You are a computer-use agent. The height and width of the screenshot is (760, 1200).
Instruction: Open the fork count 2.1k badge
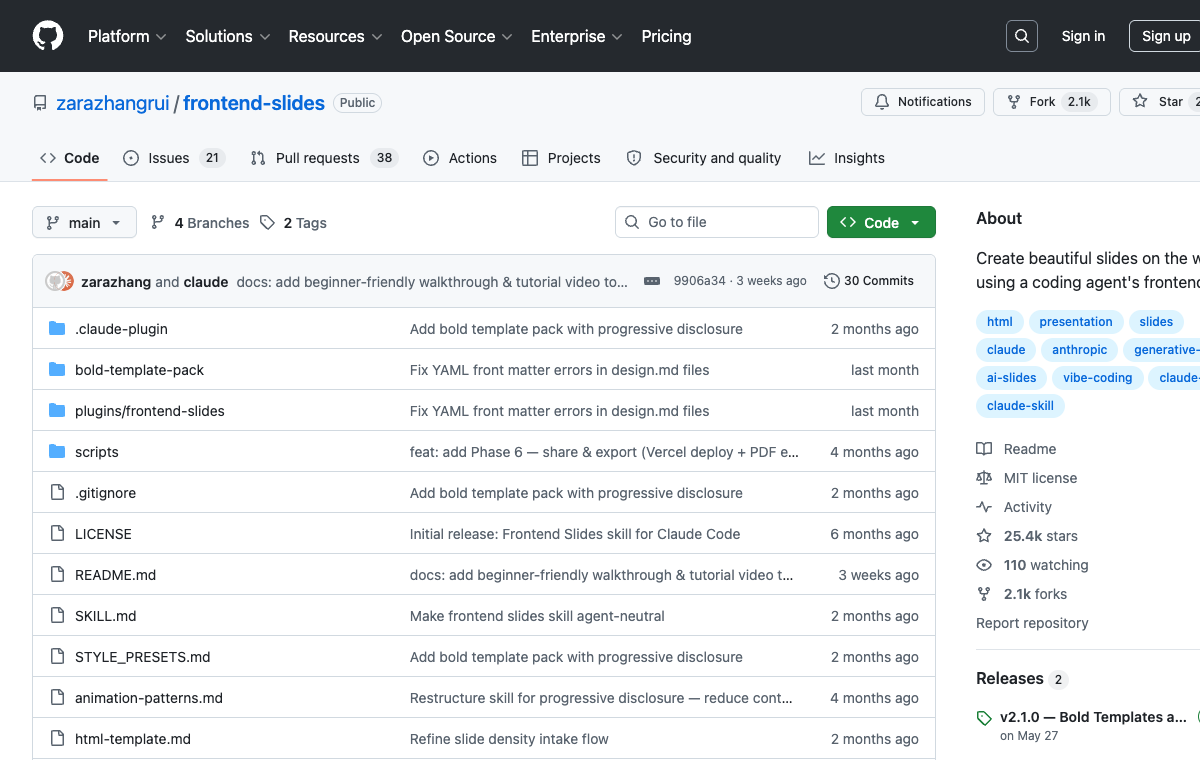pyautogui.click(x=1079, y=102)
